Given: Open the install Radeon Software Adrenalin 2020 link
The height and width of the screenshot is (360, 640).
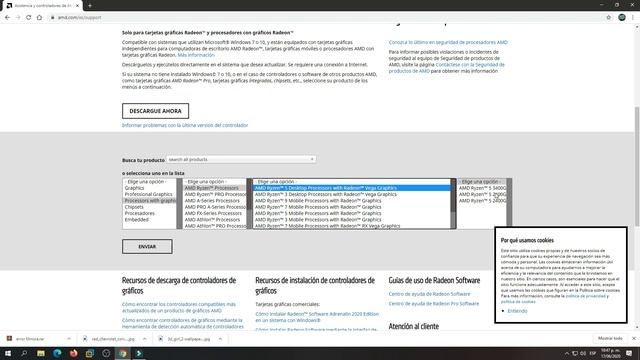Looking at the screenshot, I should tap(317, 317).
